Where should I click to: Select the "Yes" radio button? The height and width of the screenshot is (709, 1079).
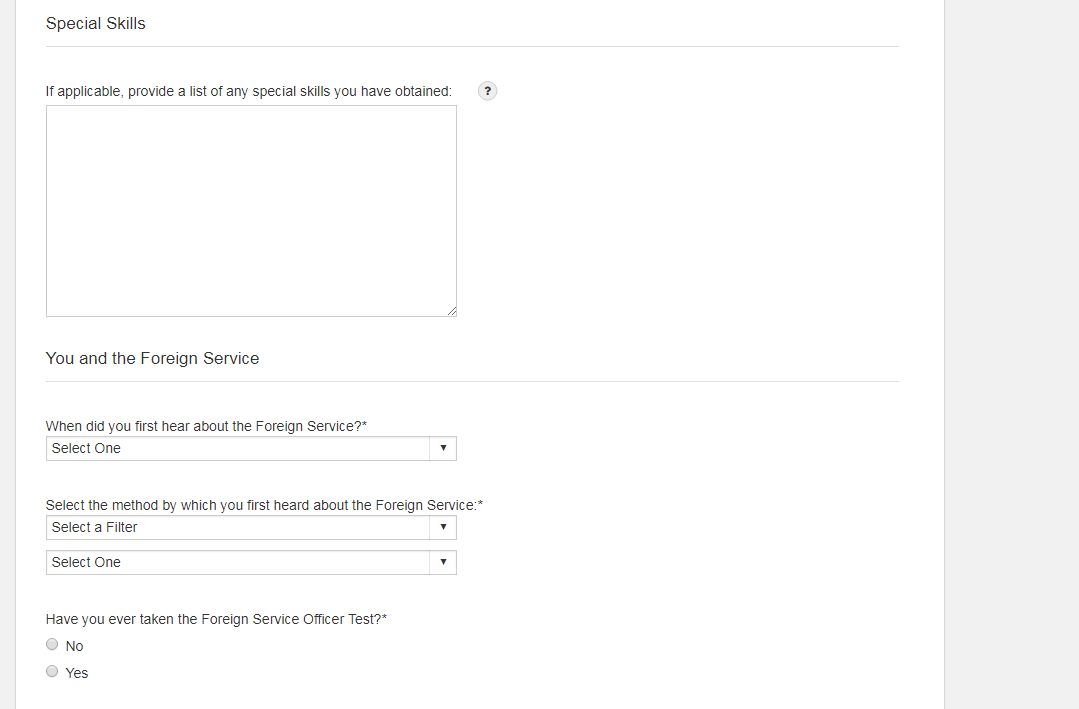(53, 672)
